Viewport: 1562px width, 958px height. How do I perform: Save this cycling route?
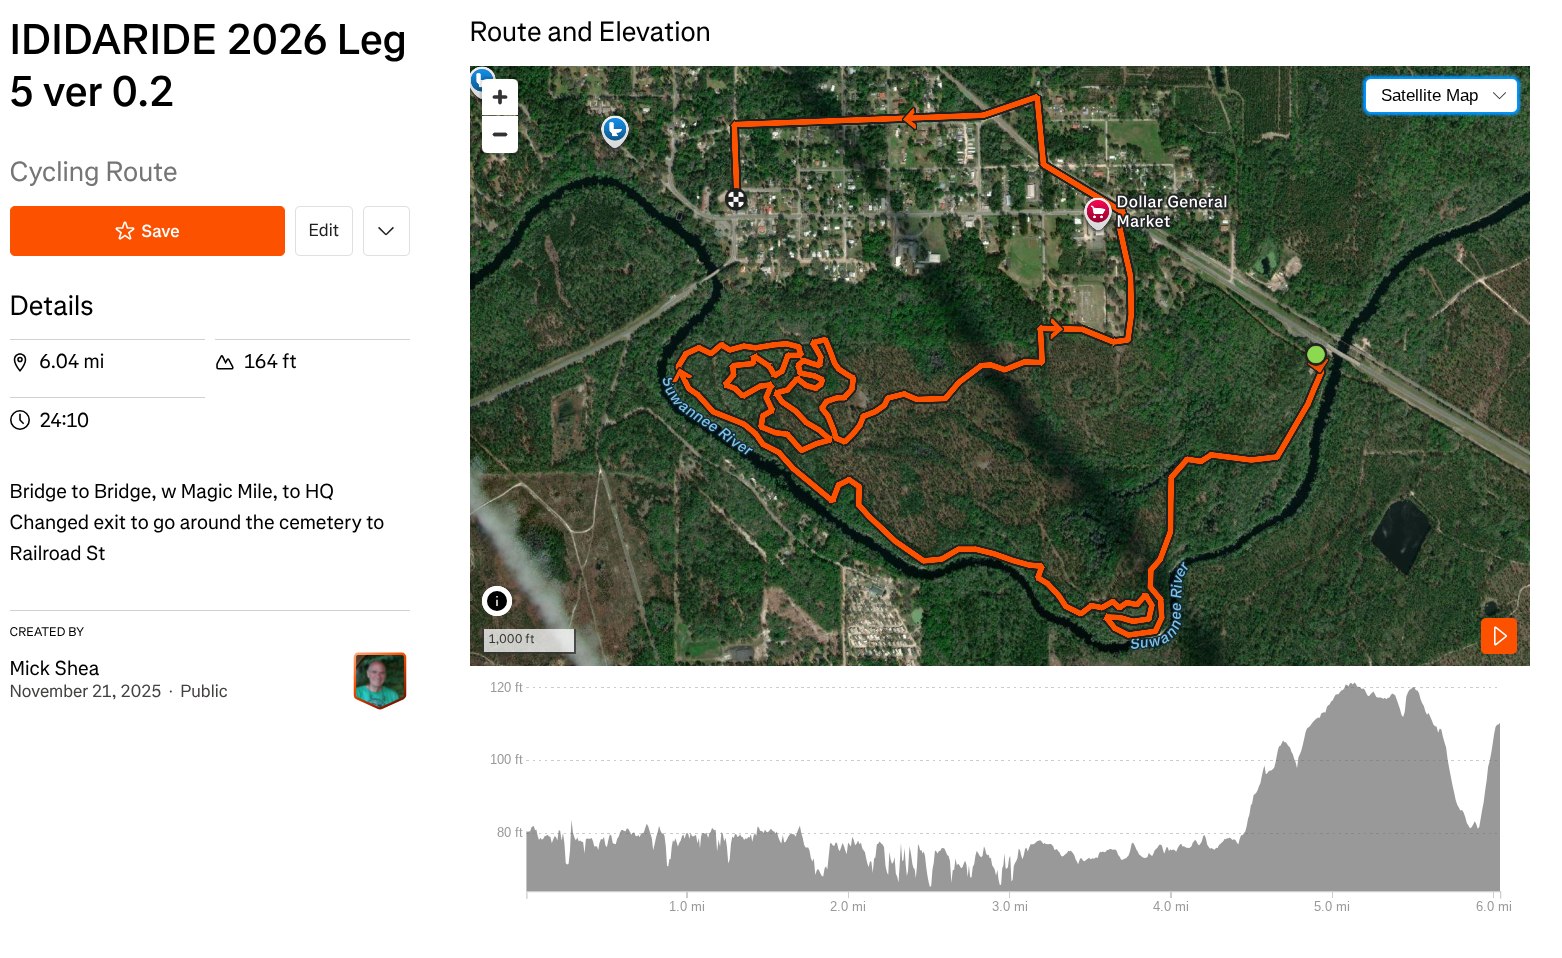point(147,231)
